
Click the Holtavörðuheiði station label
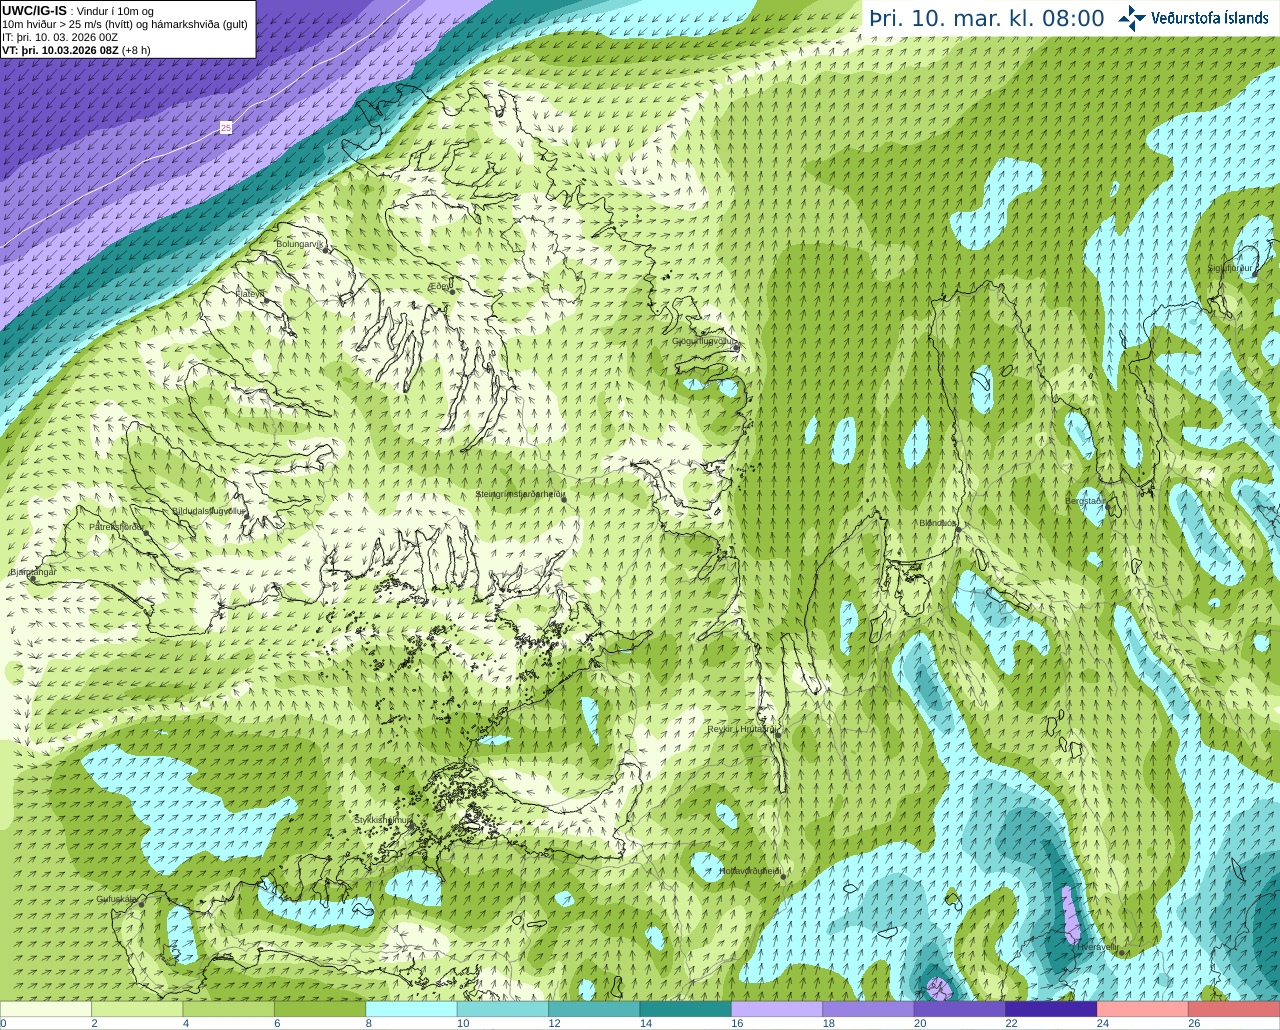click(750, 871)
